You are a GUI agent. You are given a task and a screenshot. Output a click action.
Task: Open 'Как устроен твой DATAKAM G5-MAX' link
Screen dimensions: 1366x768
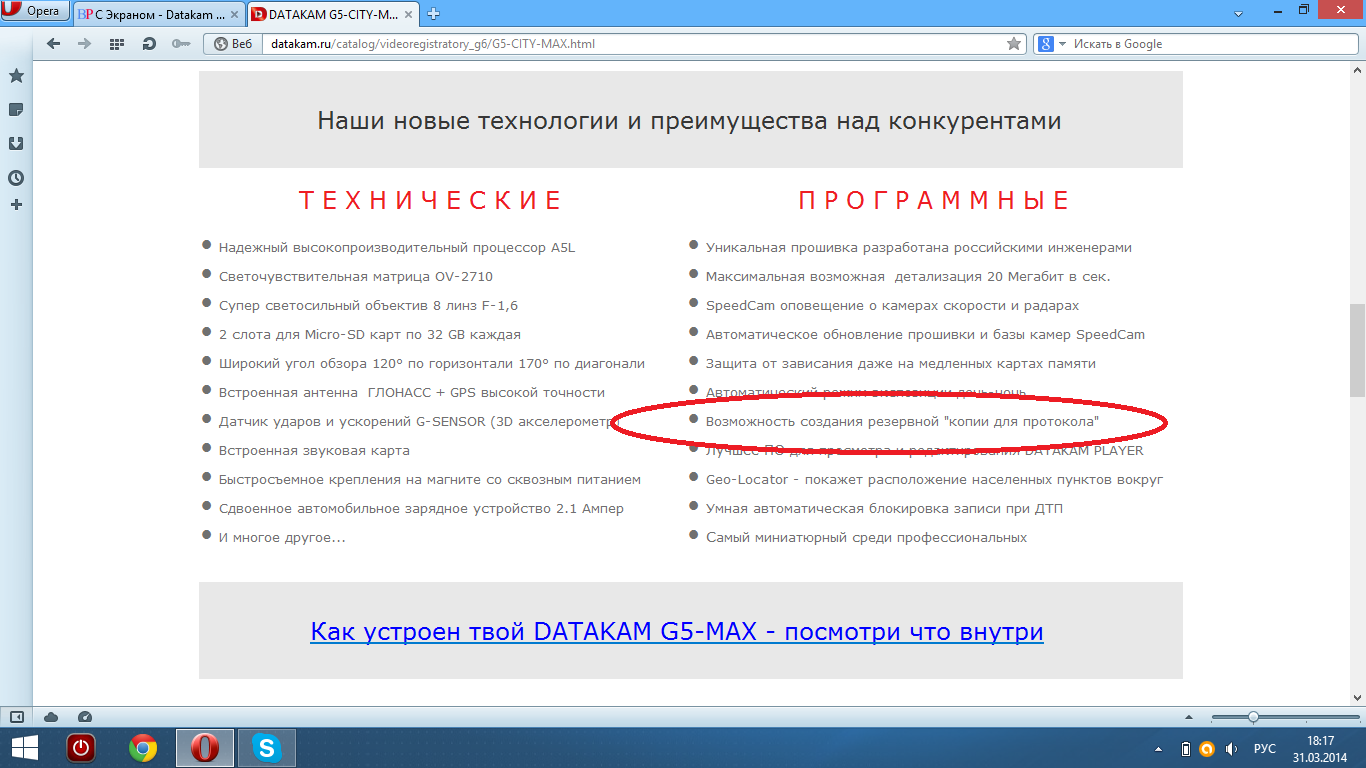677,632
